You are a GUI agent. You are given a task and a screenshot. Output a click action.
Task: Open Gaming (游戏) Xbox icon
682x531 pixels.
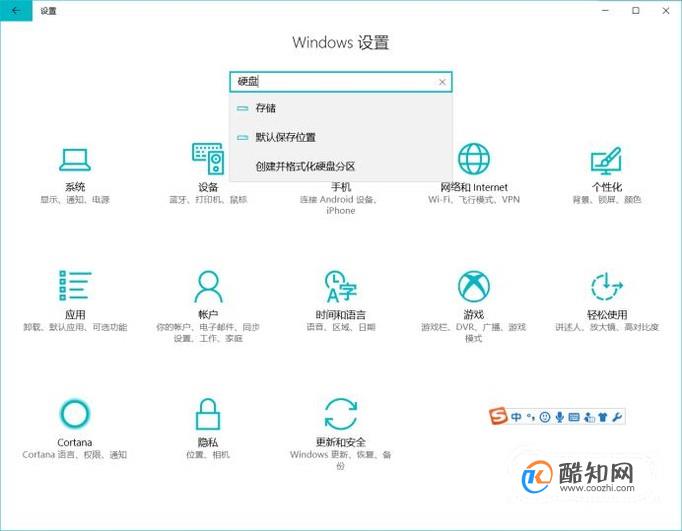tap(474, 286)
